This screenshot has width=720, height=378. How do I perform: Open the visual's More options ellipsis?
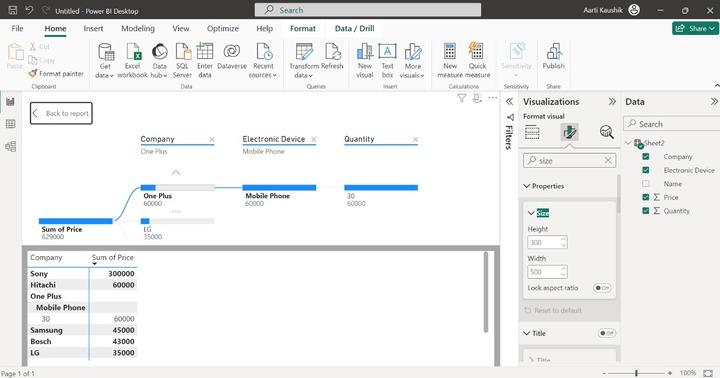(x=493, y=98)
